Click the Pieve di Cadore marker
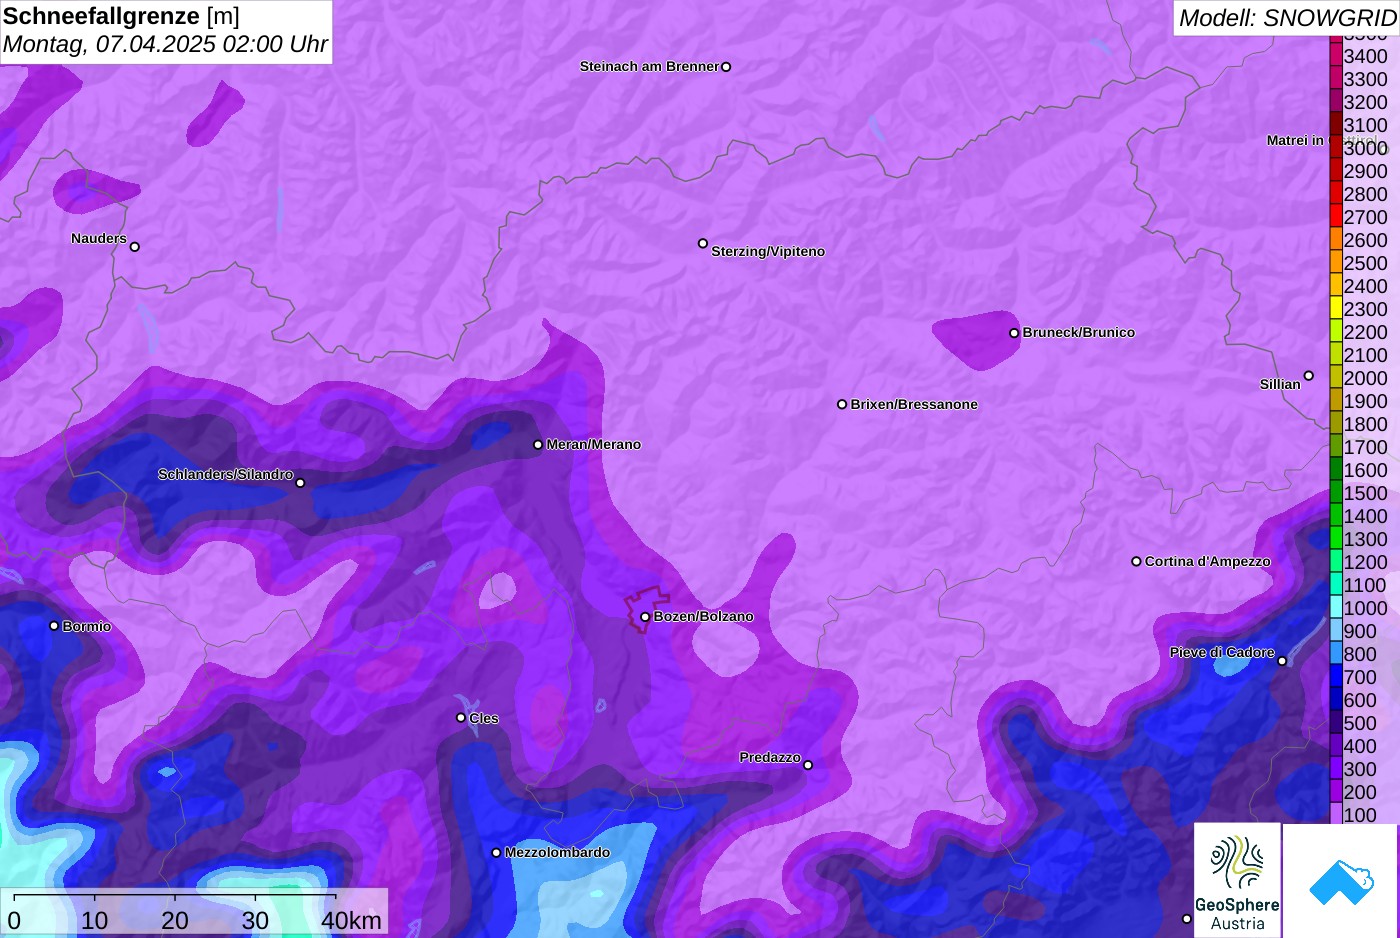 coord(1282,661)
